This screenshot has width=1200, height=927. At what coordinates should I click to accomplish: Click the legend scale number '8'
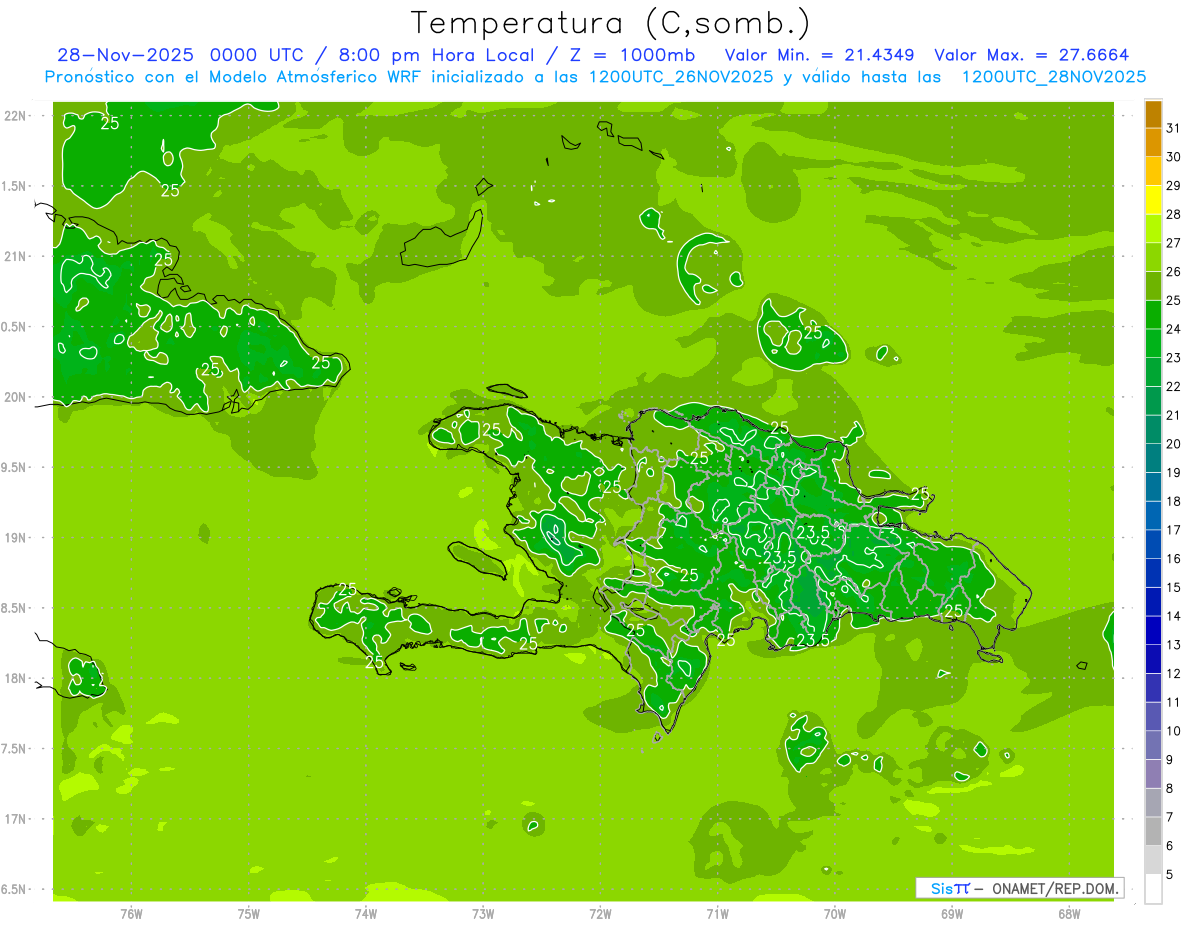coord(1170,789)
